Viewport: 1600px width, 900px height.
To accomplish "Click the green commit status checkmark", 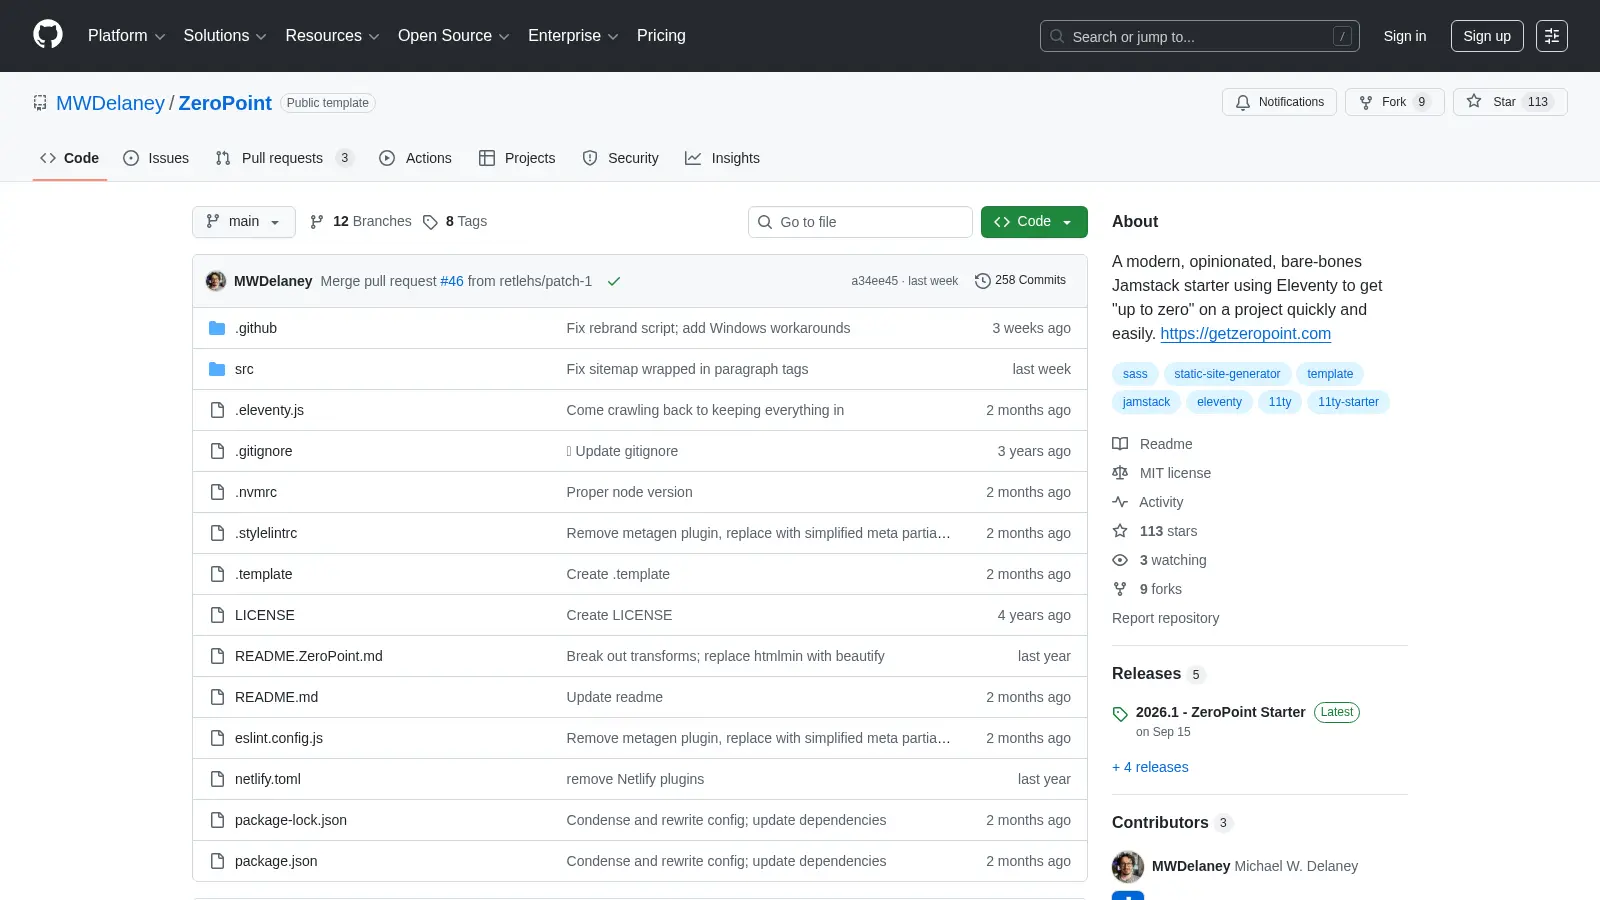I will coord(614,281).
